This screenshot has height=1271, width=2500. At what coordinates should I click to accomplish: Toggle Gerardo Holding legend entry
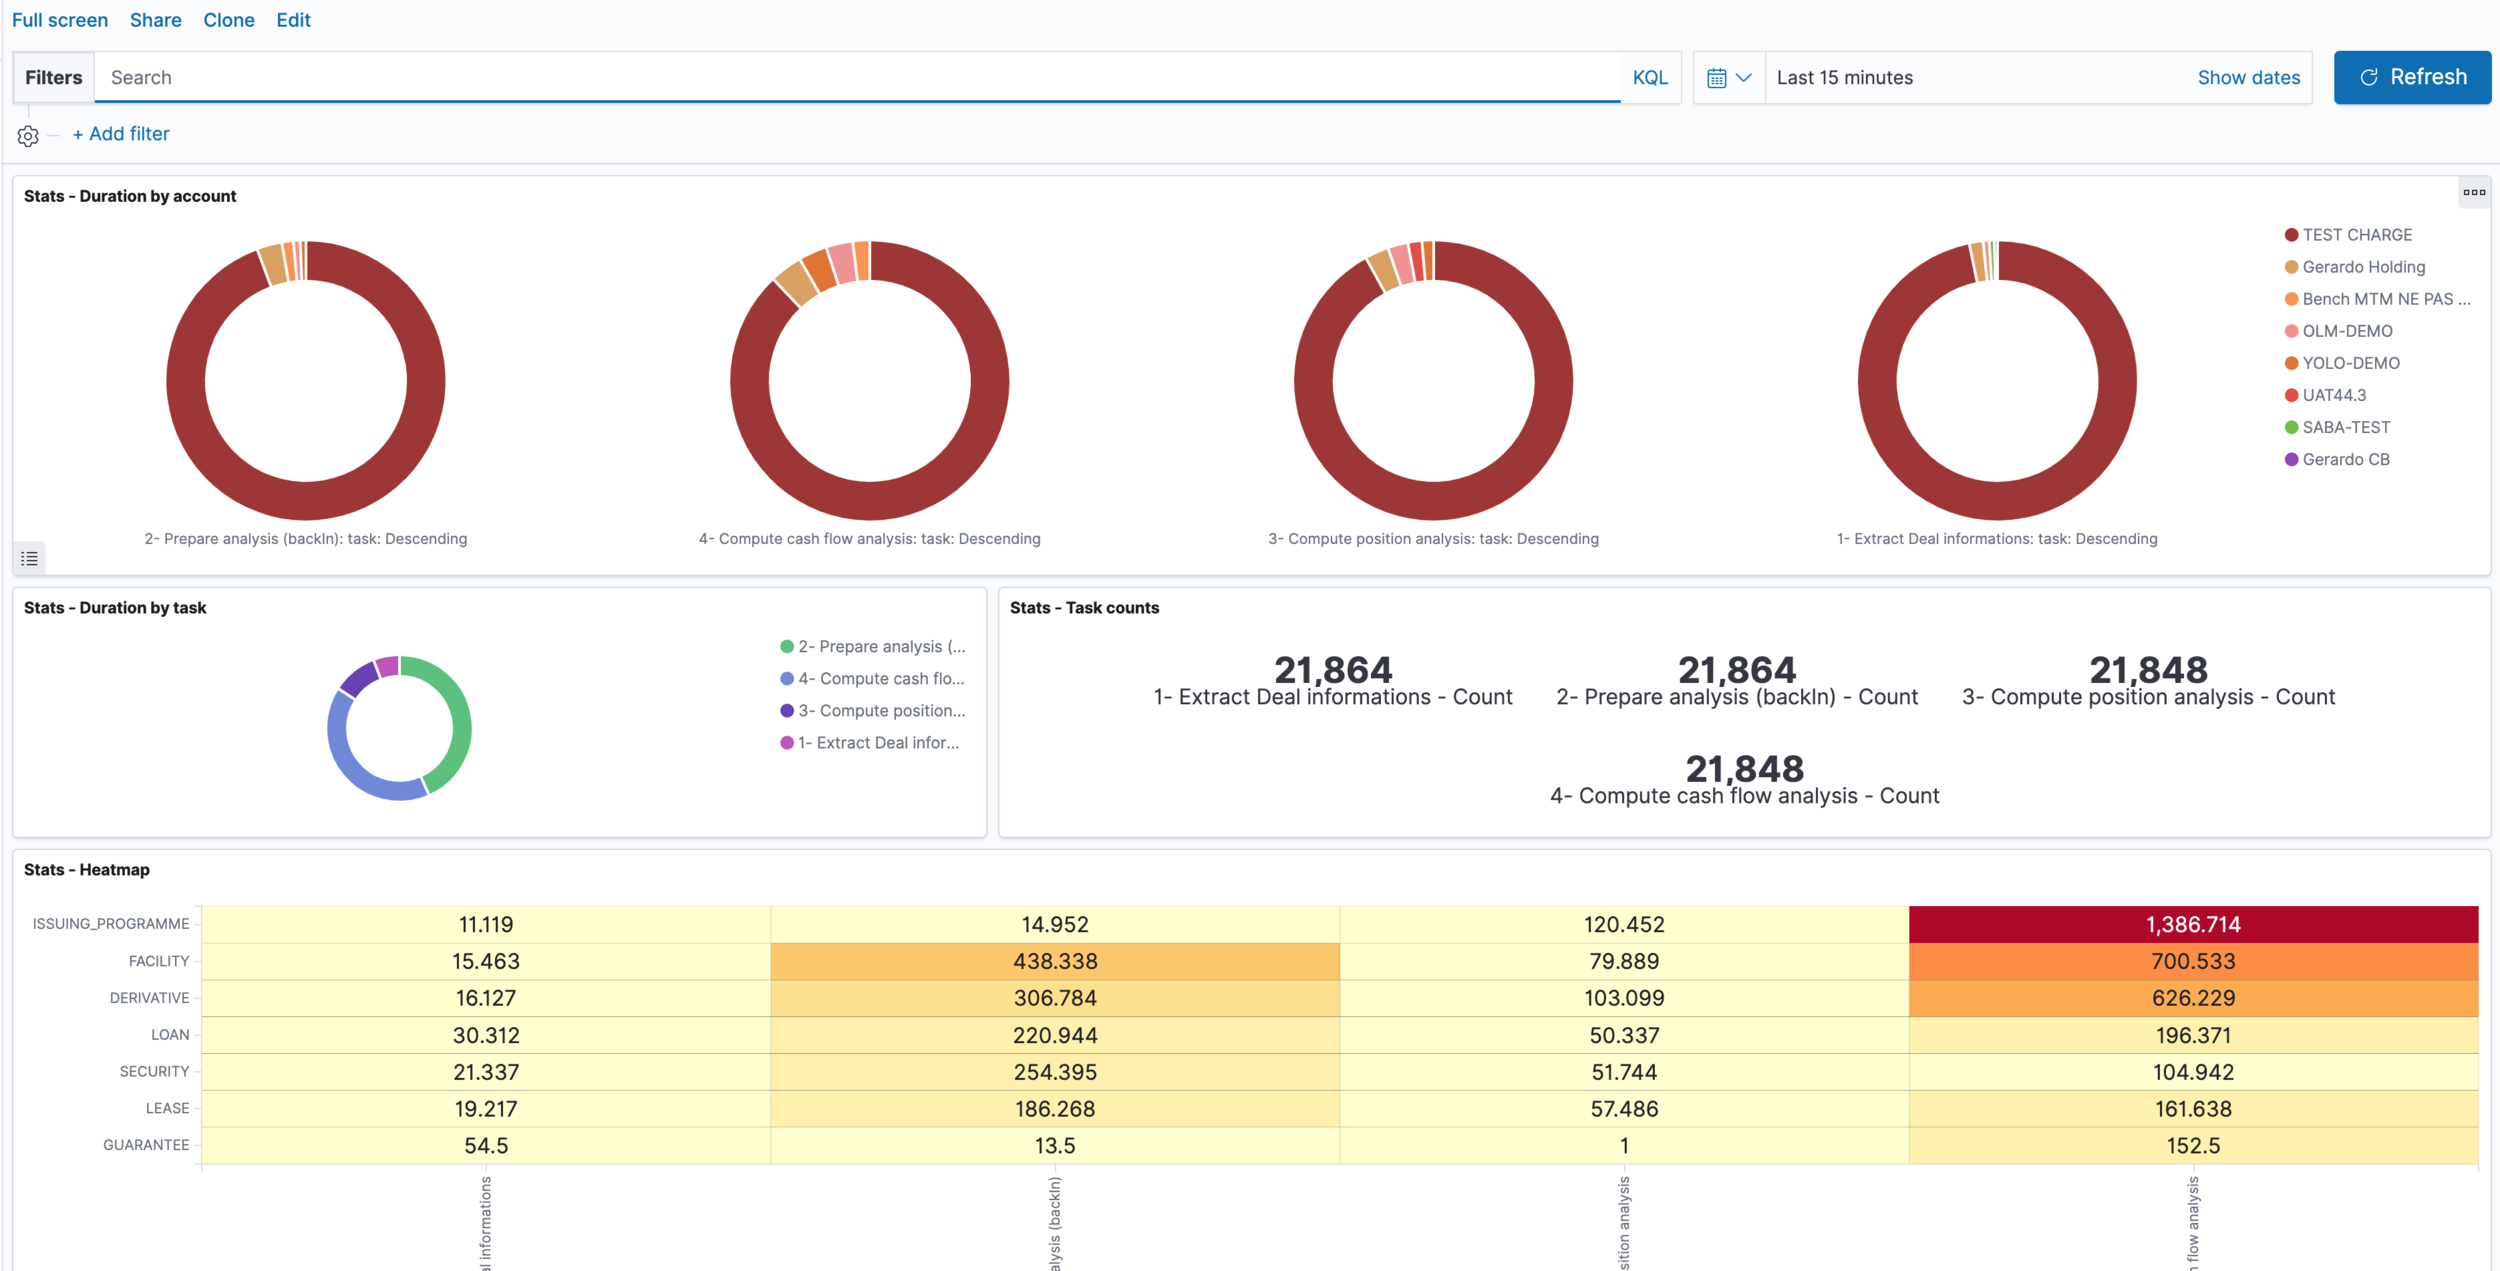(2363, 267)
